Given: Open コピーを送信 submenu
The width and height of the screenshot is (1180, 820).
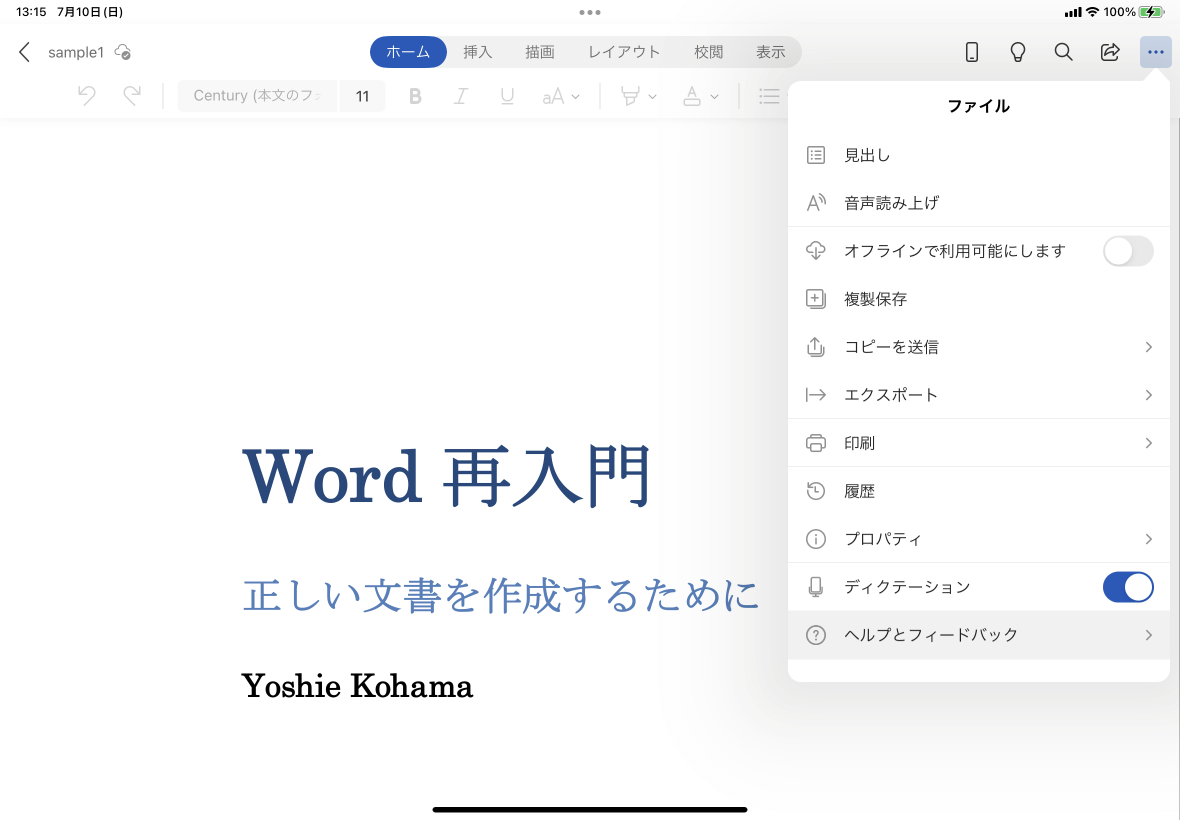Looking at the screenshot, I should tap(978, 347).
